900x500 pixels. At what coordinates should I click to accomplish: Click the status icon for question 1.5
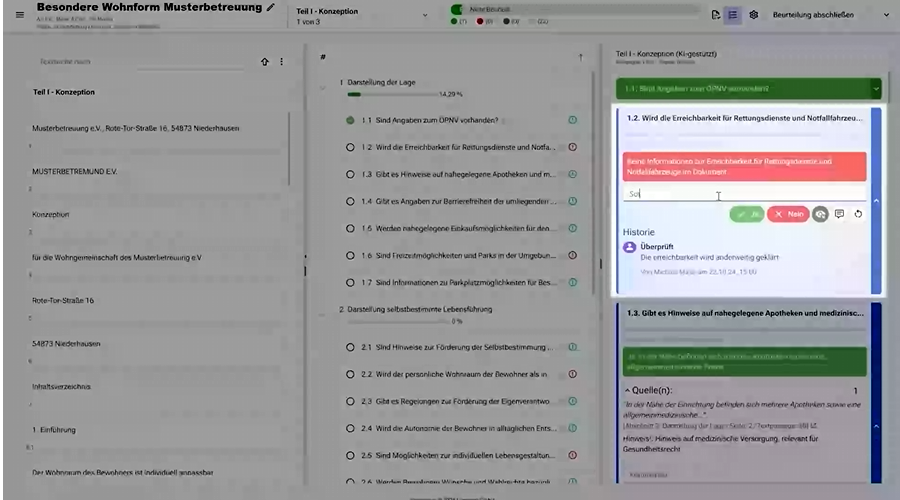(x=572, y=228)
